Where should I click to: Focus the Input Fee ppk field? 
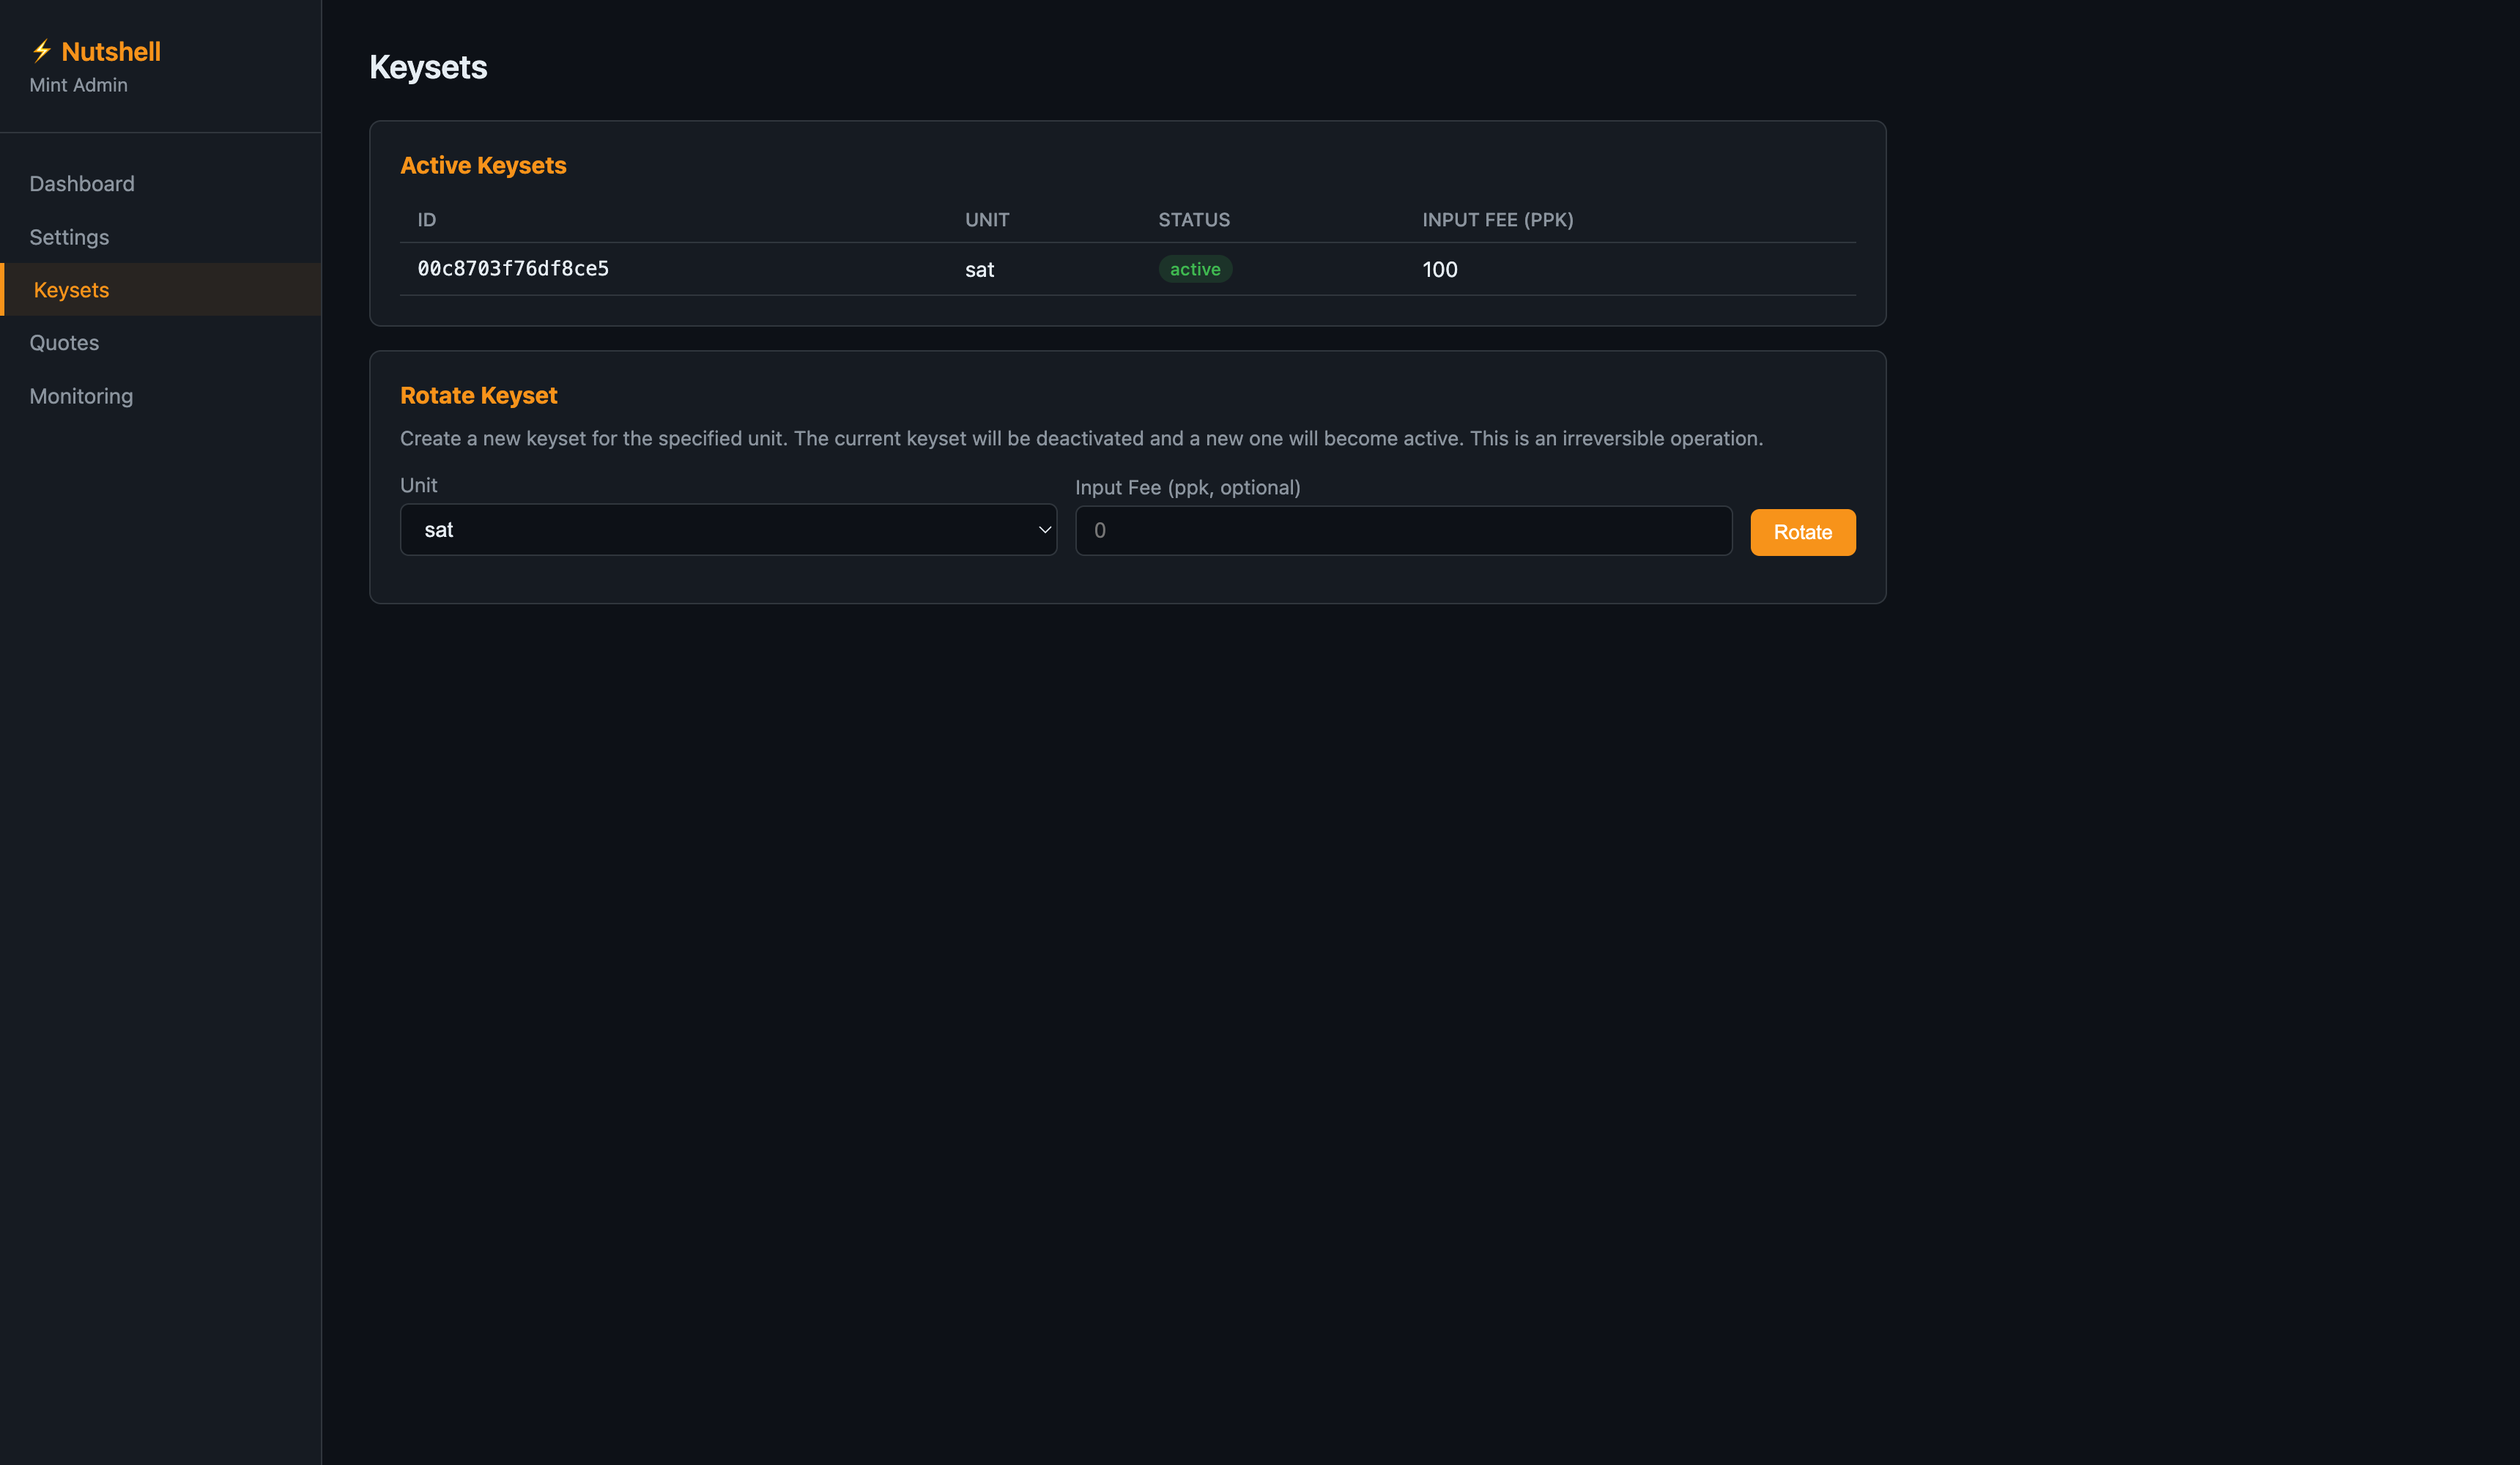[x=1402, y=531]
